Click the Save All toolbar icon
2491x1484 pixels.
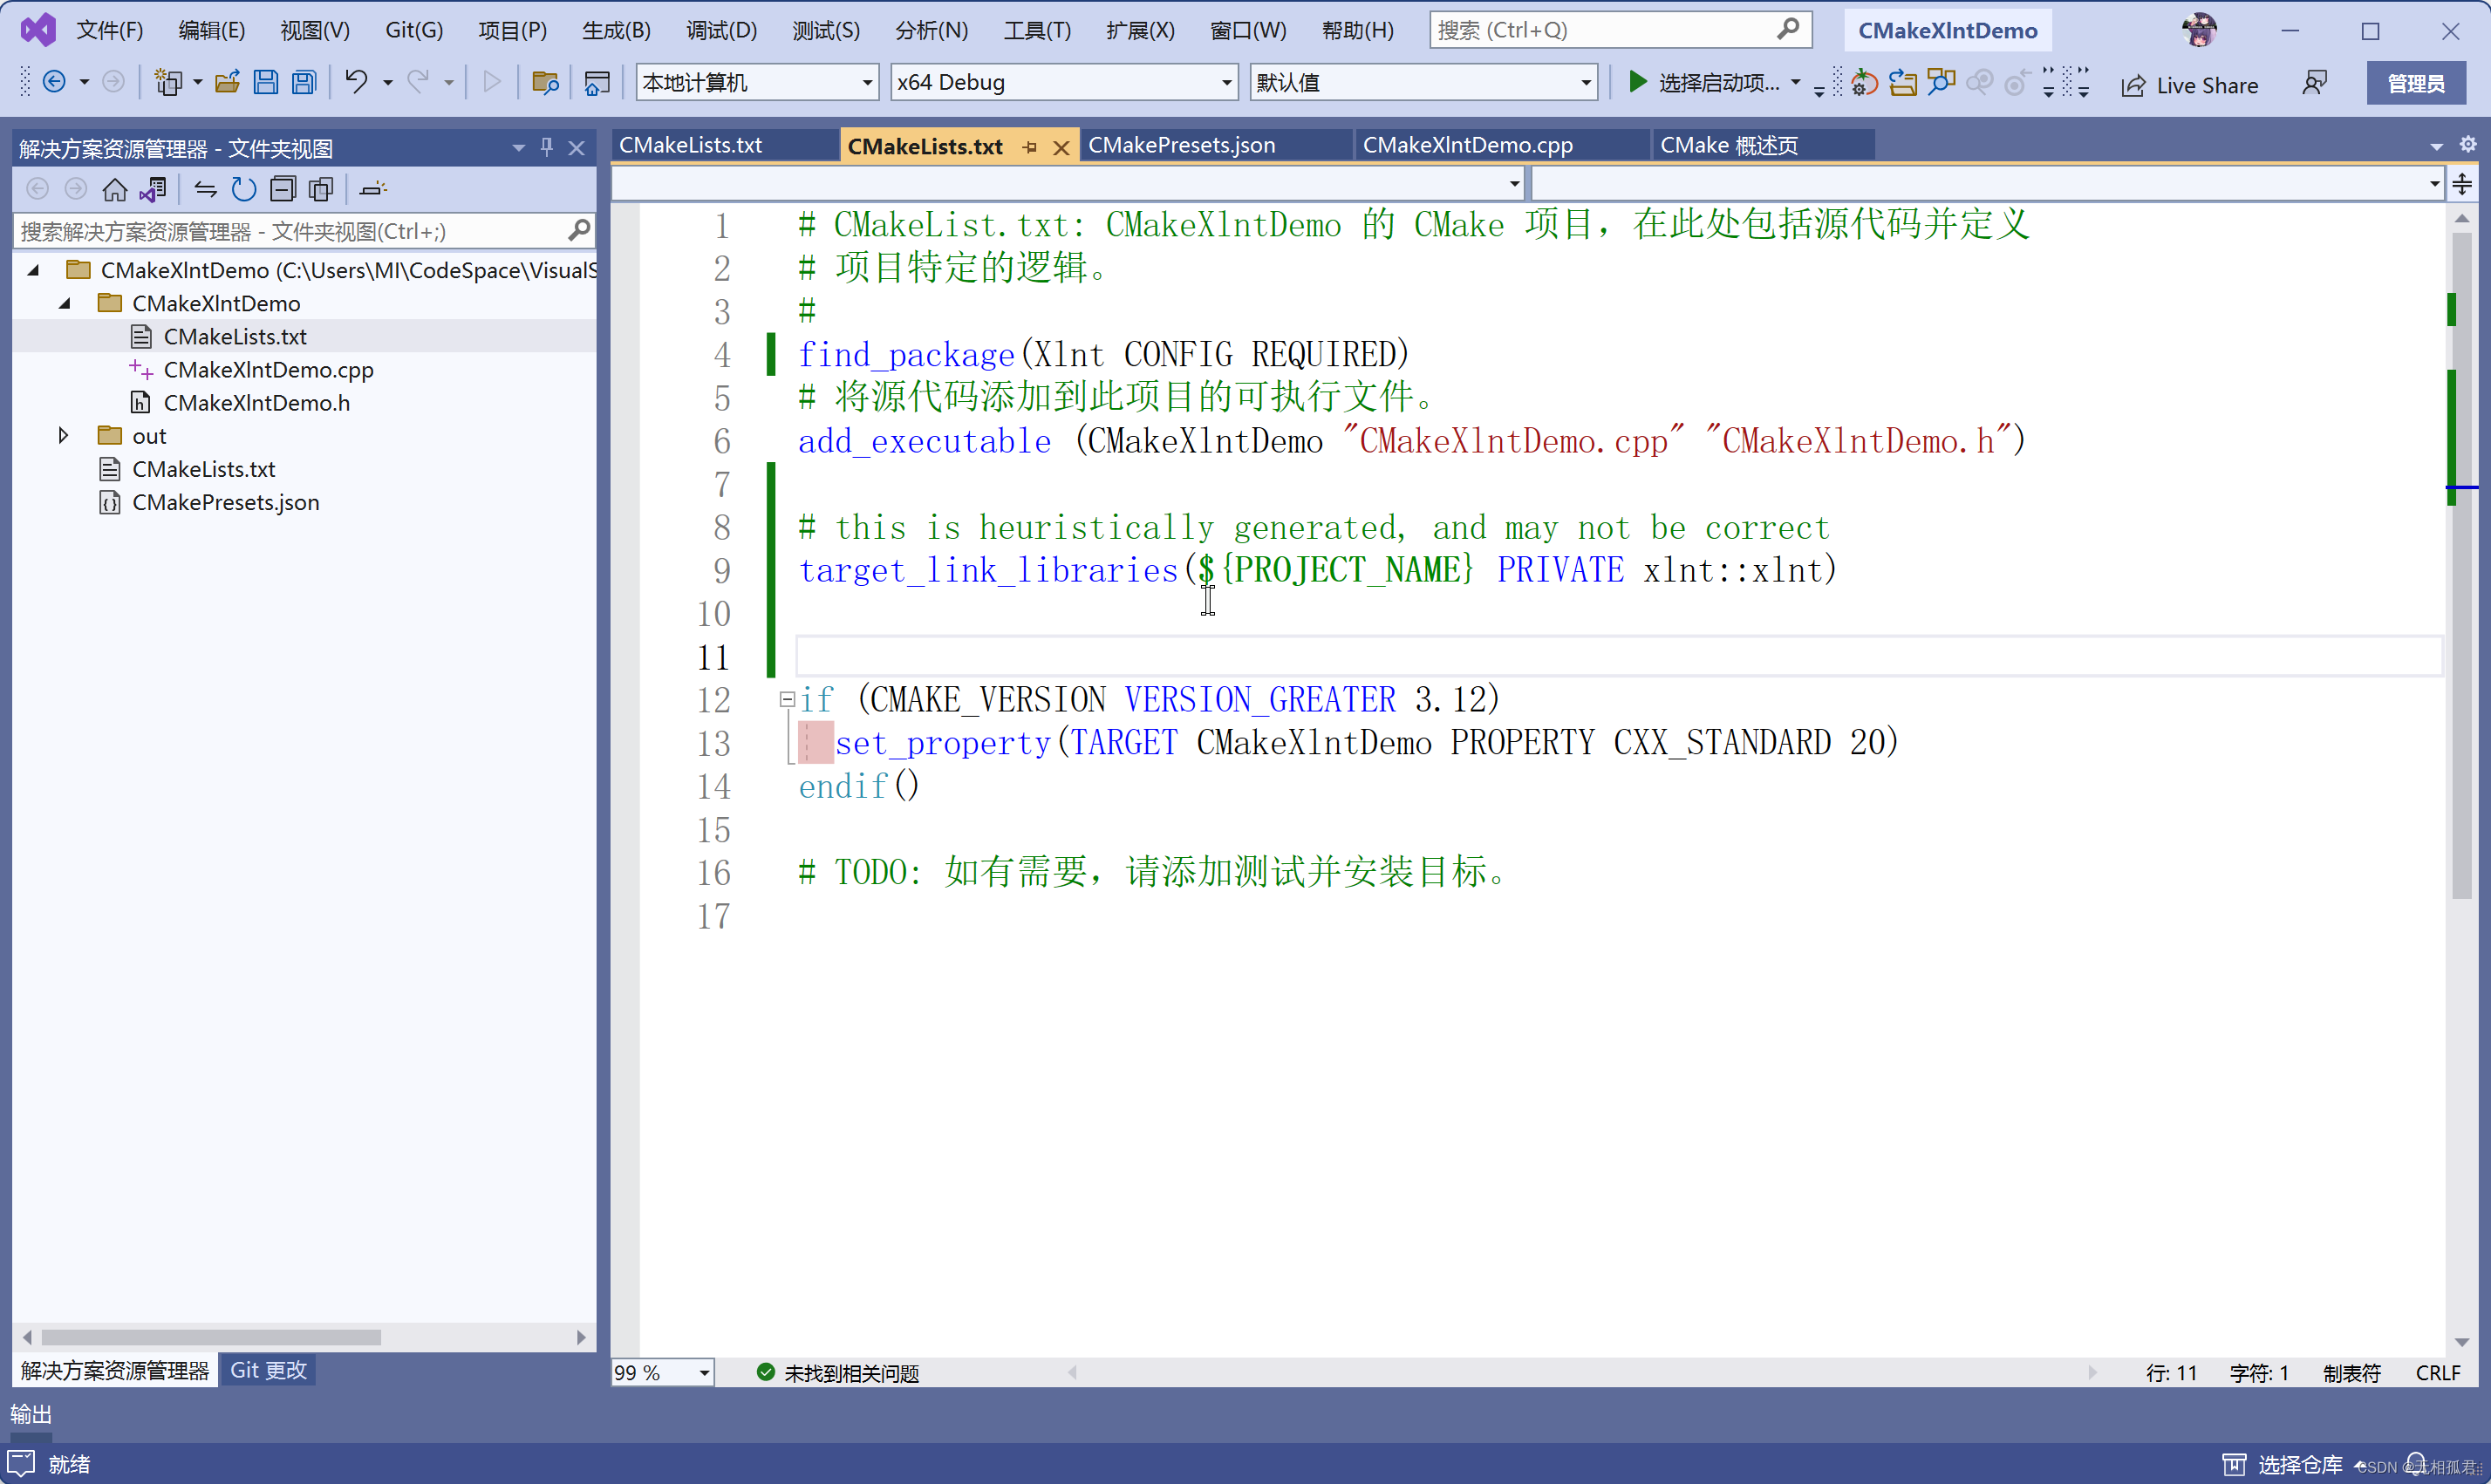(304, 82)
